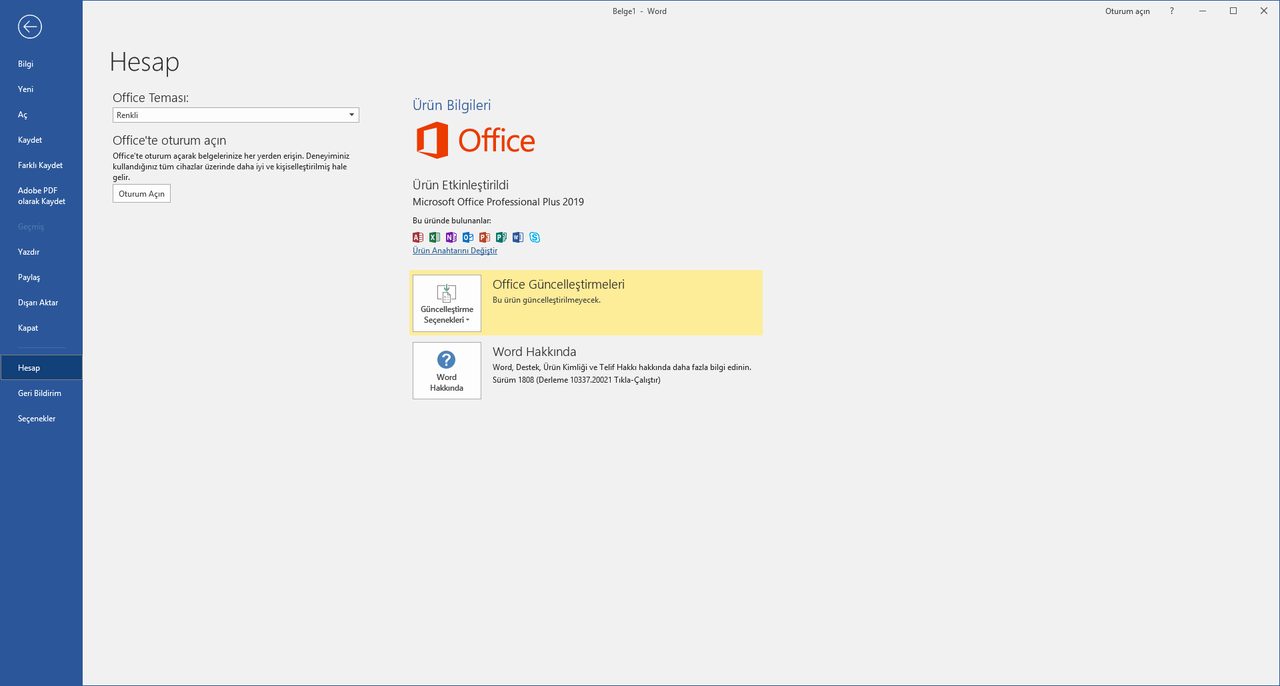Click the Ürün Etkinleştirildi text
This screenshot has width=1280, height=686.
(x=461, y=185)
